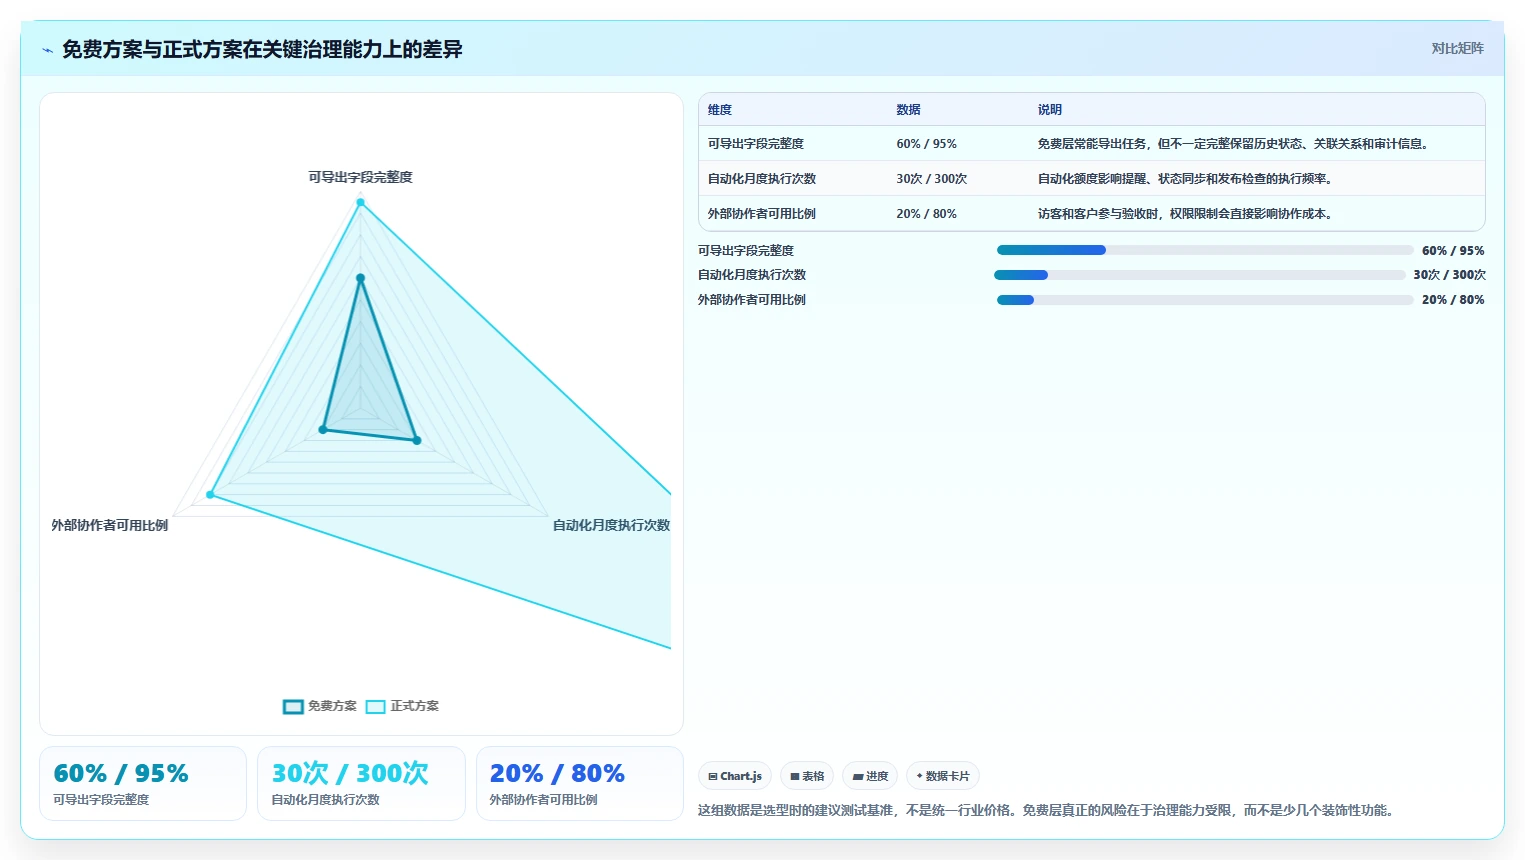The image size is (1525, 860).
Task: Click the 免费方案 lower-left radar data point
Action: pos(323,430)
